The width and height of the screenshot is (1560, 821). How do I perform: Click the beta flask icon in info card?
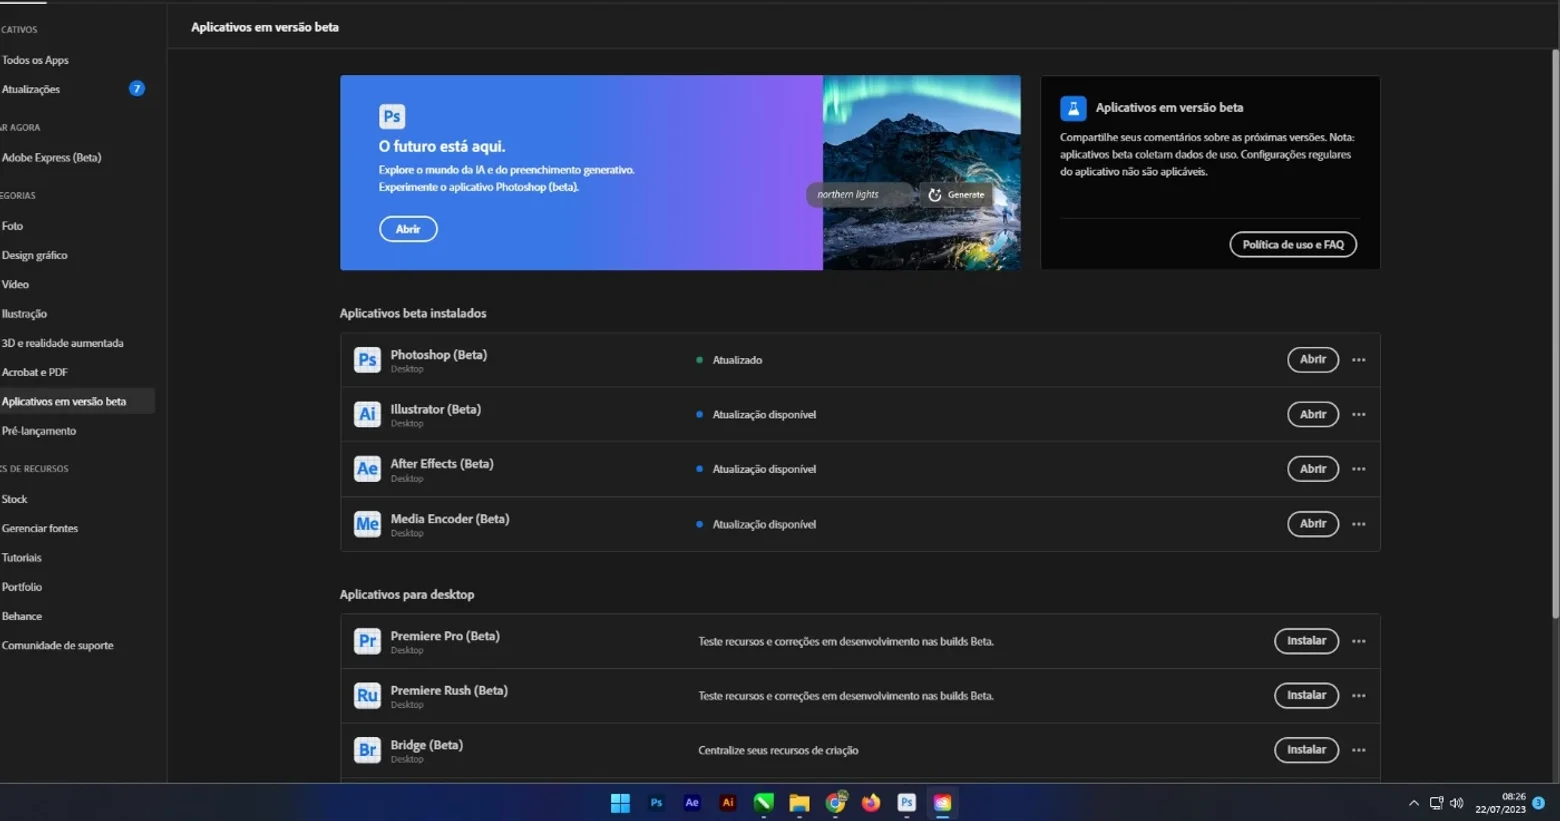[x=1073, y=108]
